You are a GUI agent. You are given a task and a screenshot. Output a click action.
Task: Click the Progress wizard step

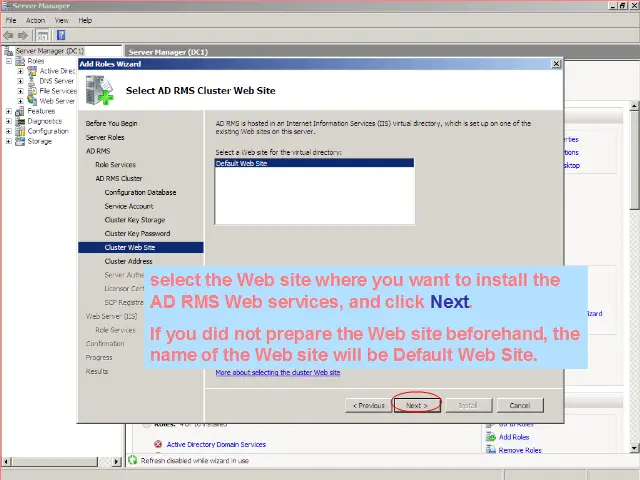99,358
